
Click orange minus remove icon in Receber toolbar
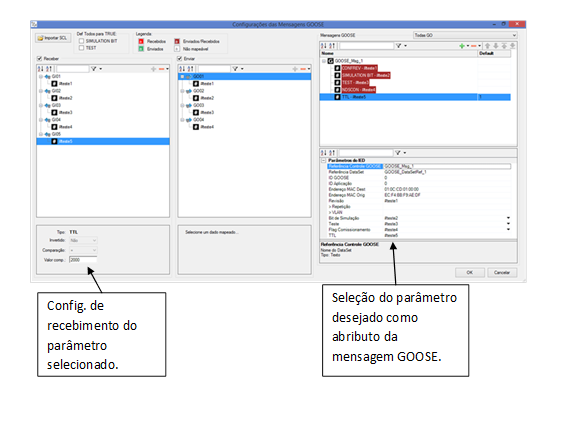(161, 69)
